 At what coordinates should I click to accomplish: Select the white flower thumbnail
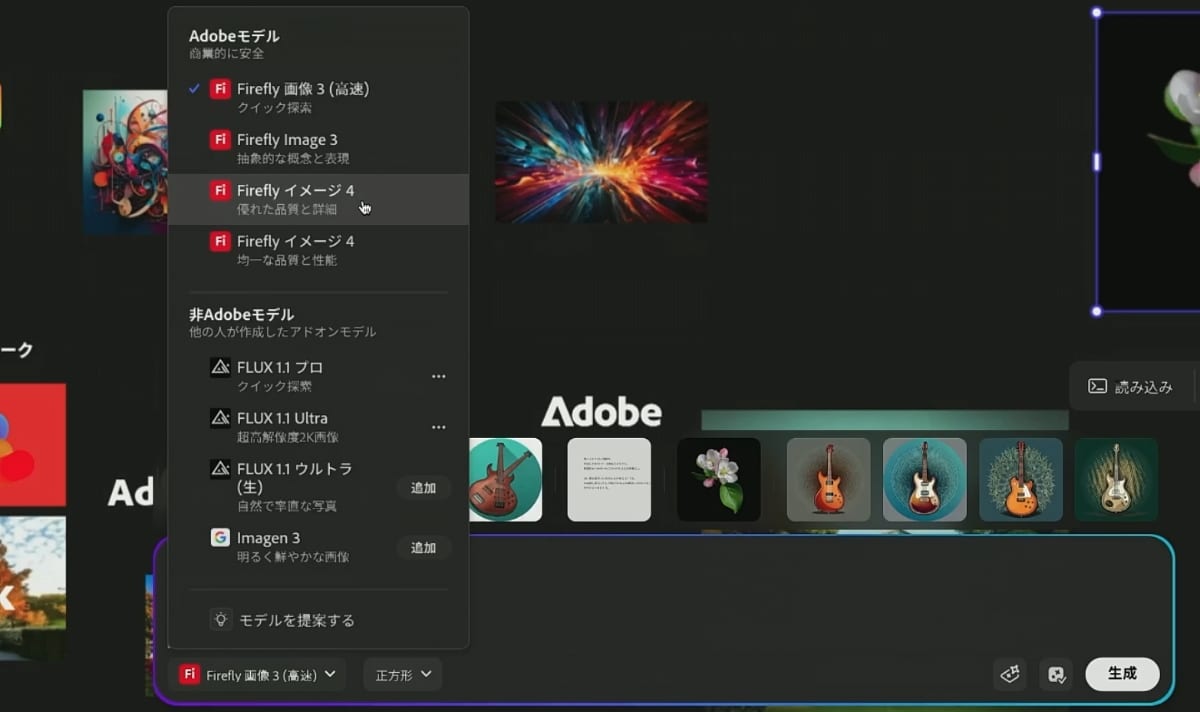pyautogui.click(x=718, y=480)
